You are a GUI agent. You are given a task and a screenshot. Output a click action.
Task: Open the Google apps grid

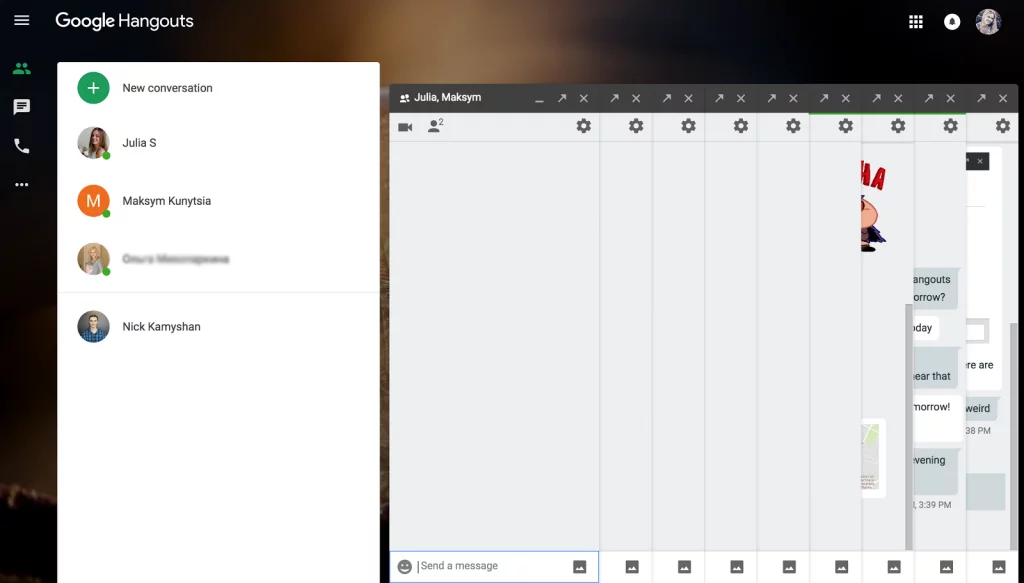915,22
